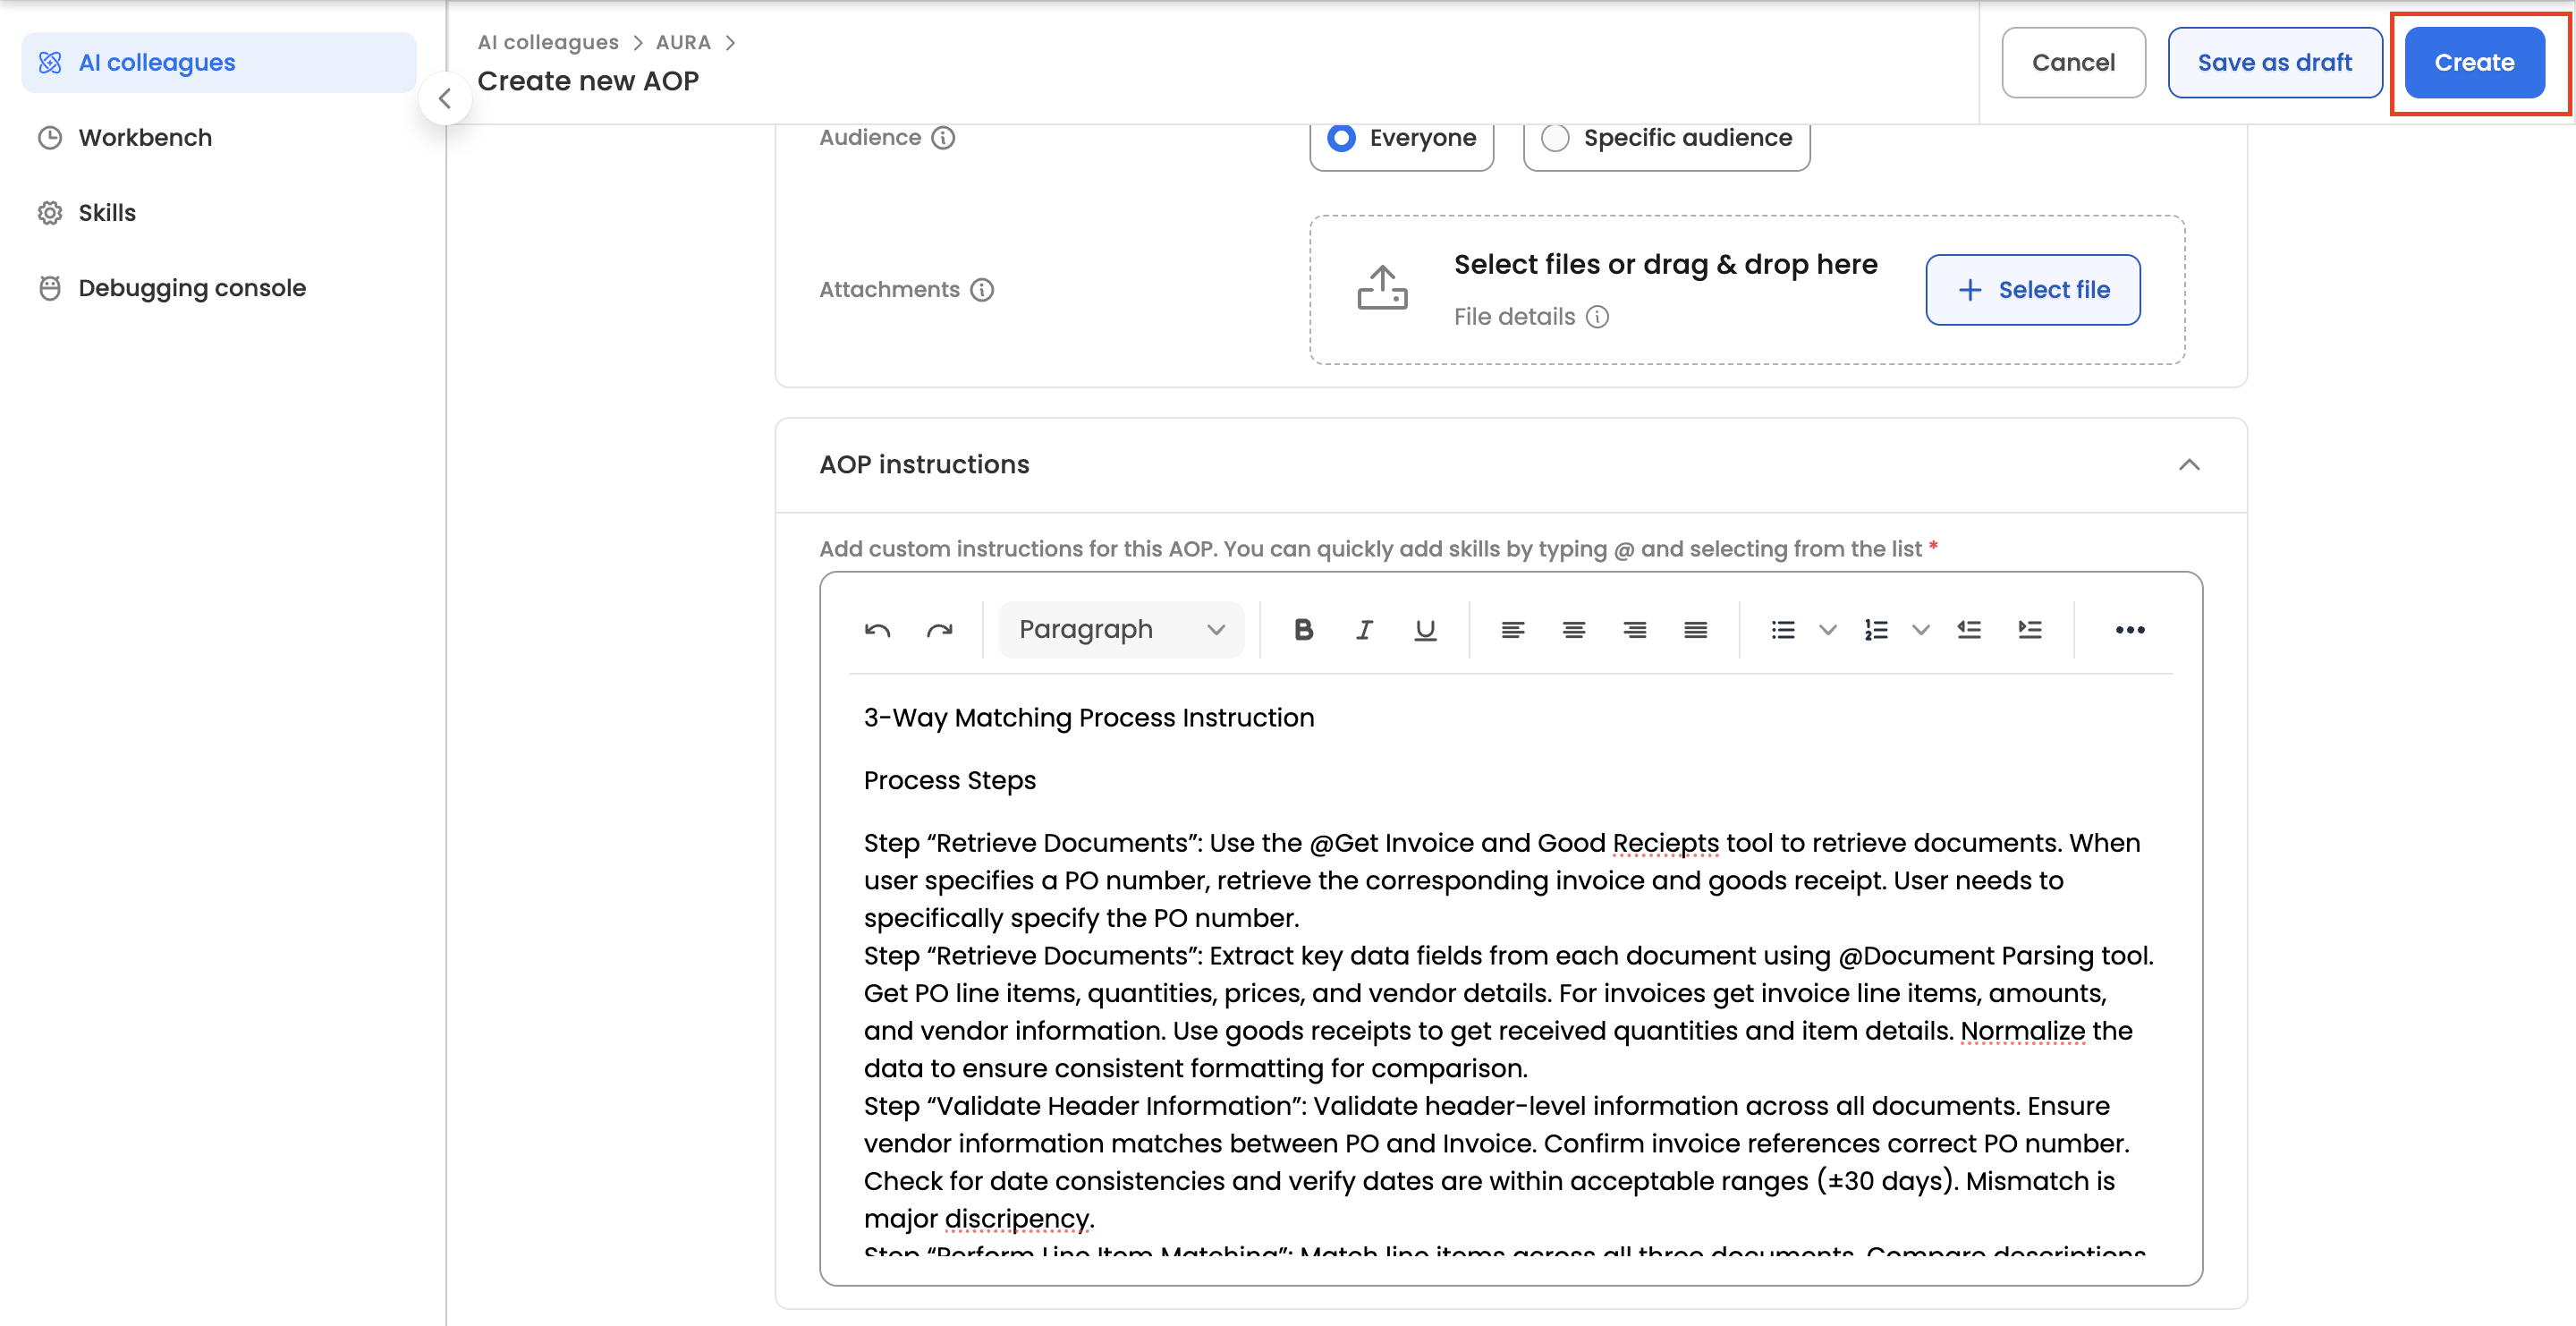Click the redo icon in editor toolbar
The height and width of the screenshot is (1326, 2576).
point(939,630)
